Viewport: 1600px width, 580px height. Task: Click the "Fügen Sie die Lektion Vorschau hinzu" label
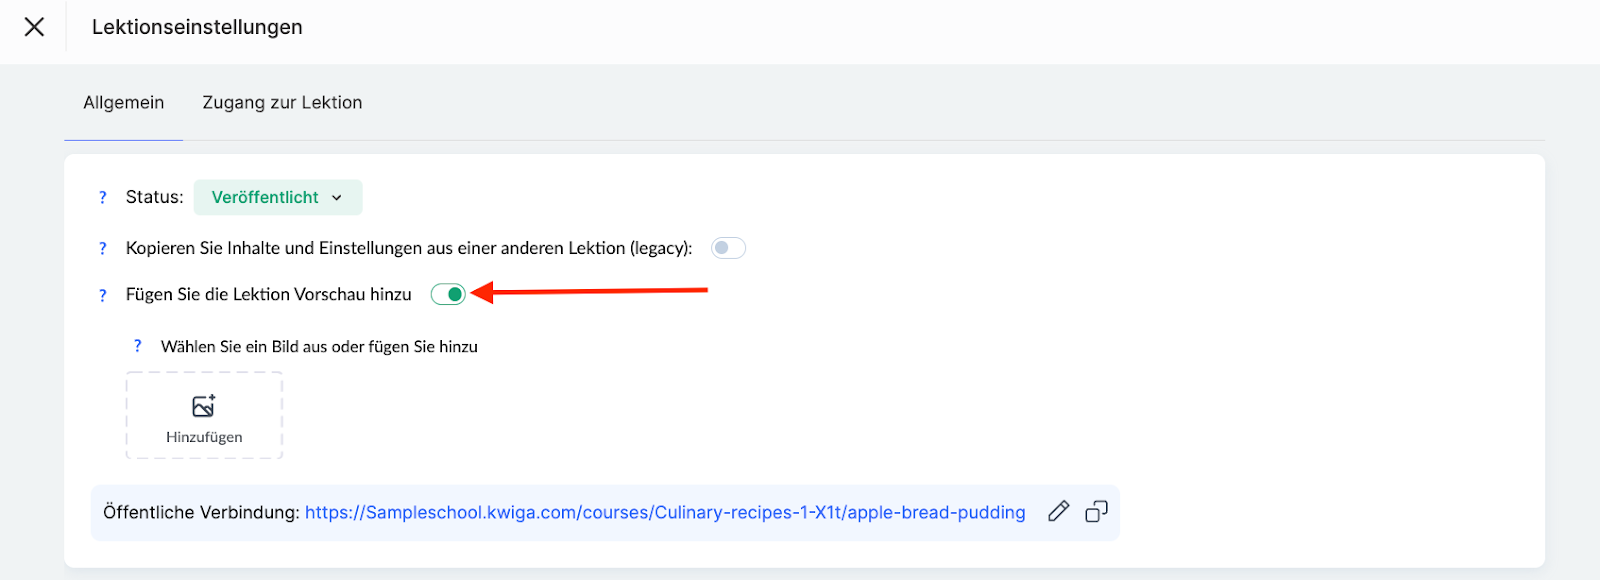point(268,295)
